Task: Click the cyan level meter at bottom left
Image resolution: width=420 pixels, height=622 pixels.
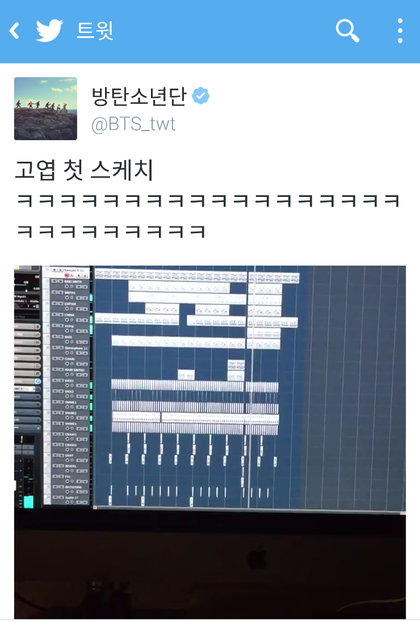Action: pyautogui.click(x=29, y=502)
